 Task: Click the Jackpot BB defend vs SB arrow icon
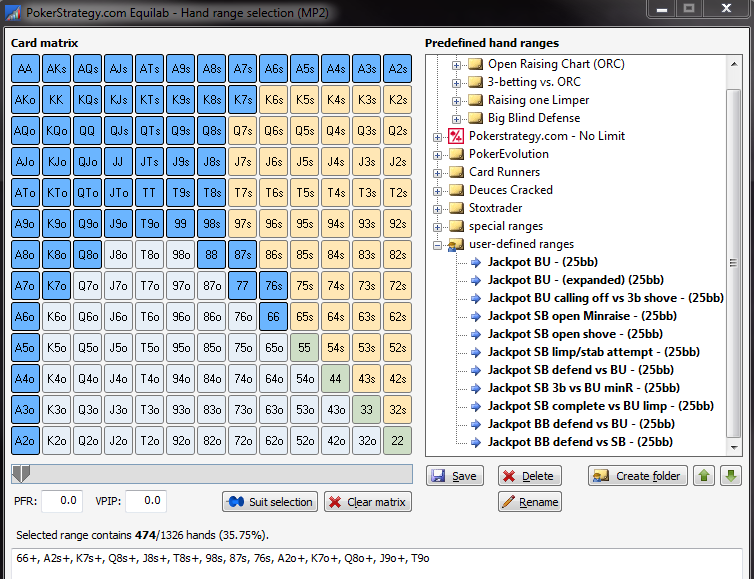pyautogui.click(x=476, y=442)
